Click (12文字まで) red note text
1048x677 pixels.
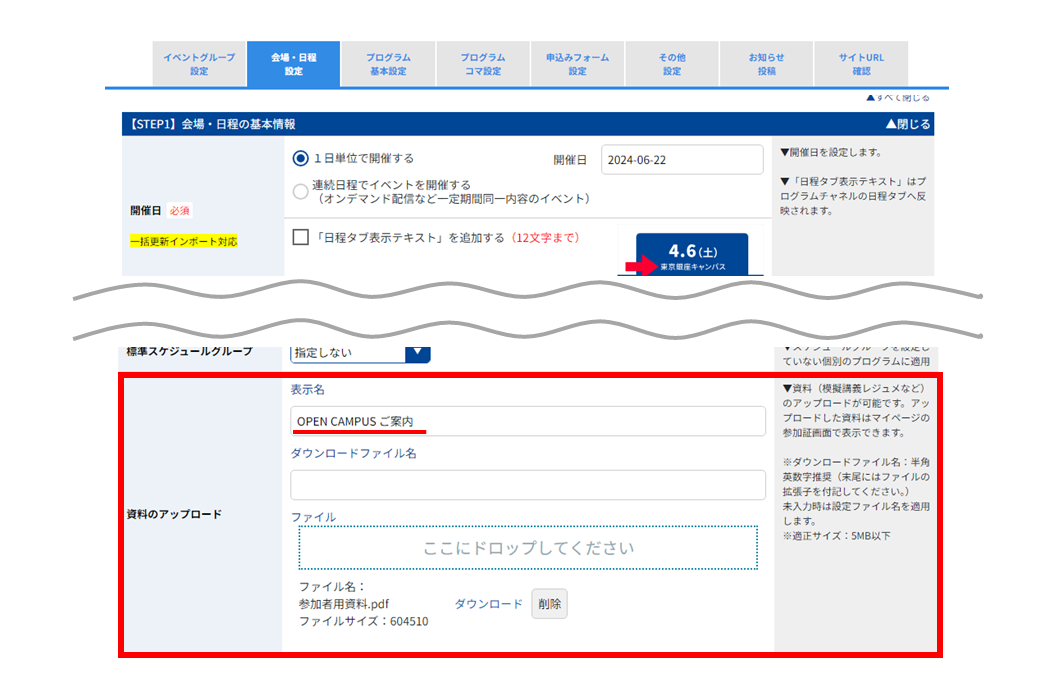coord(545,237)
